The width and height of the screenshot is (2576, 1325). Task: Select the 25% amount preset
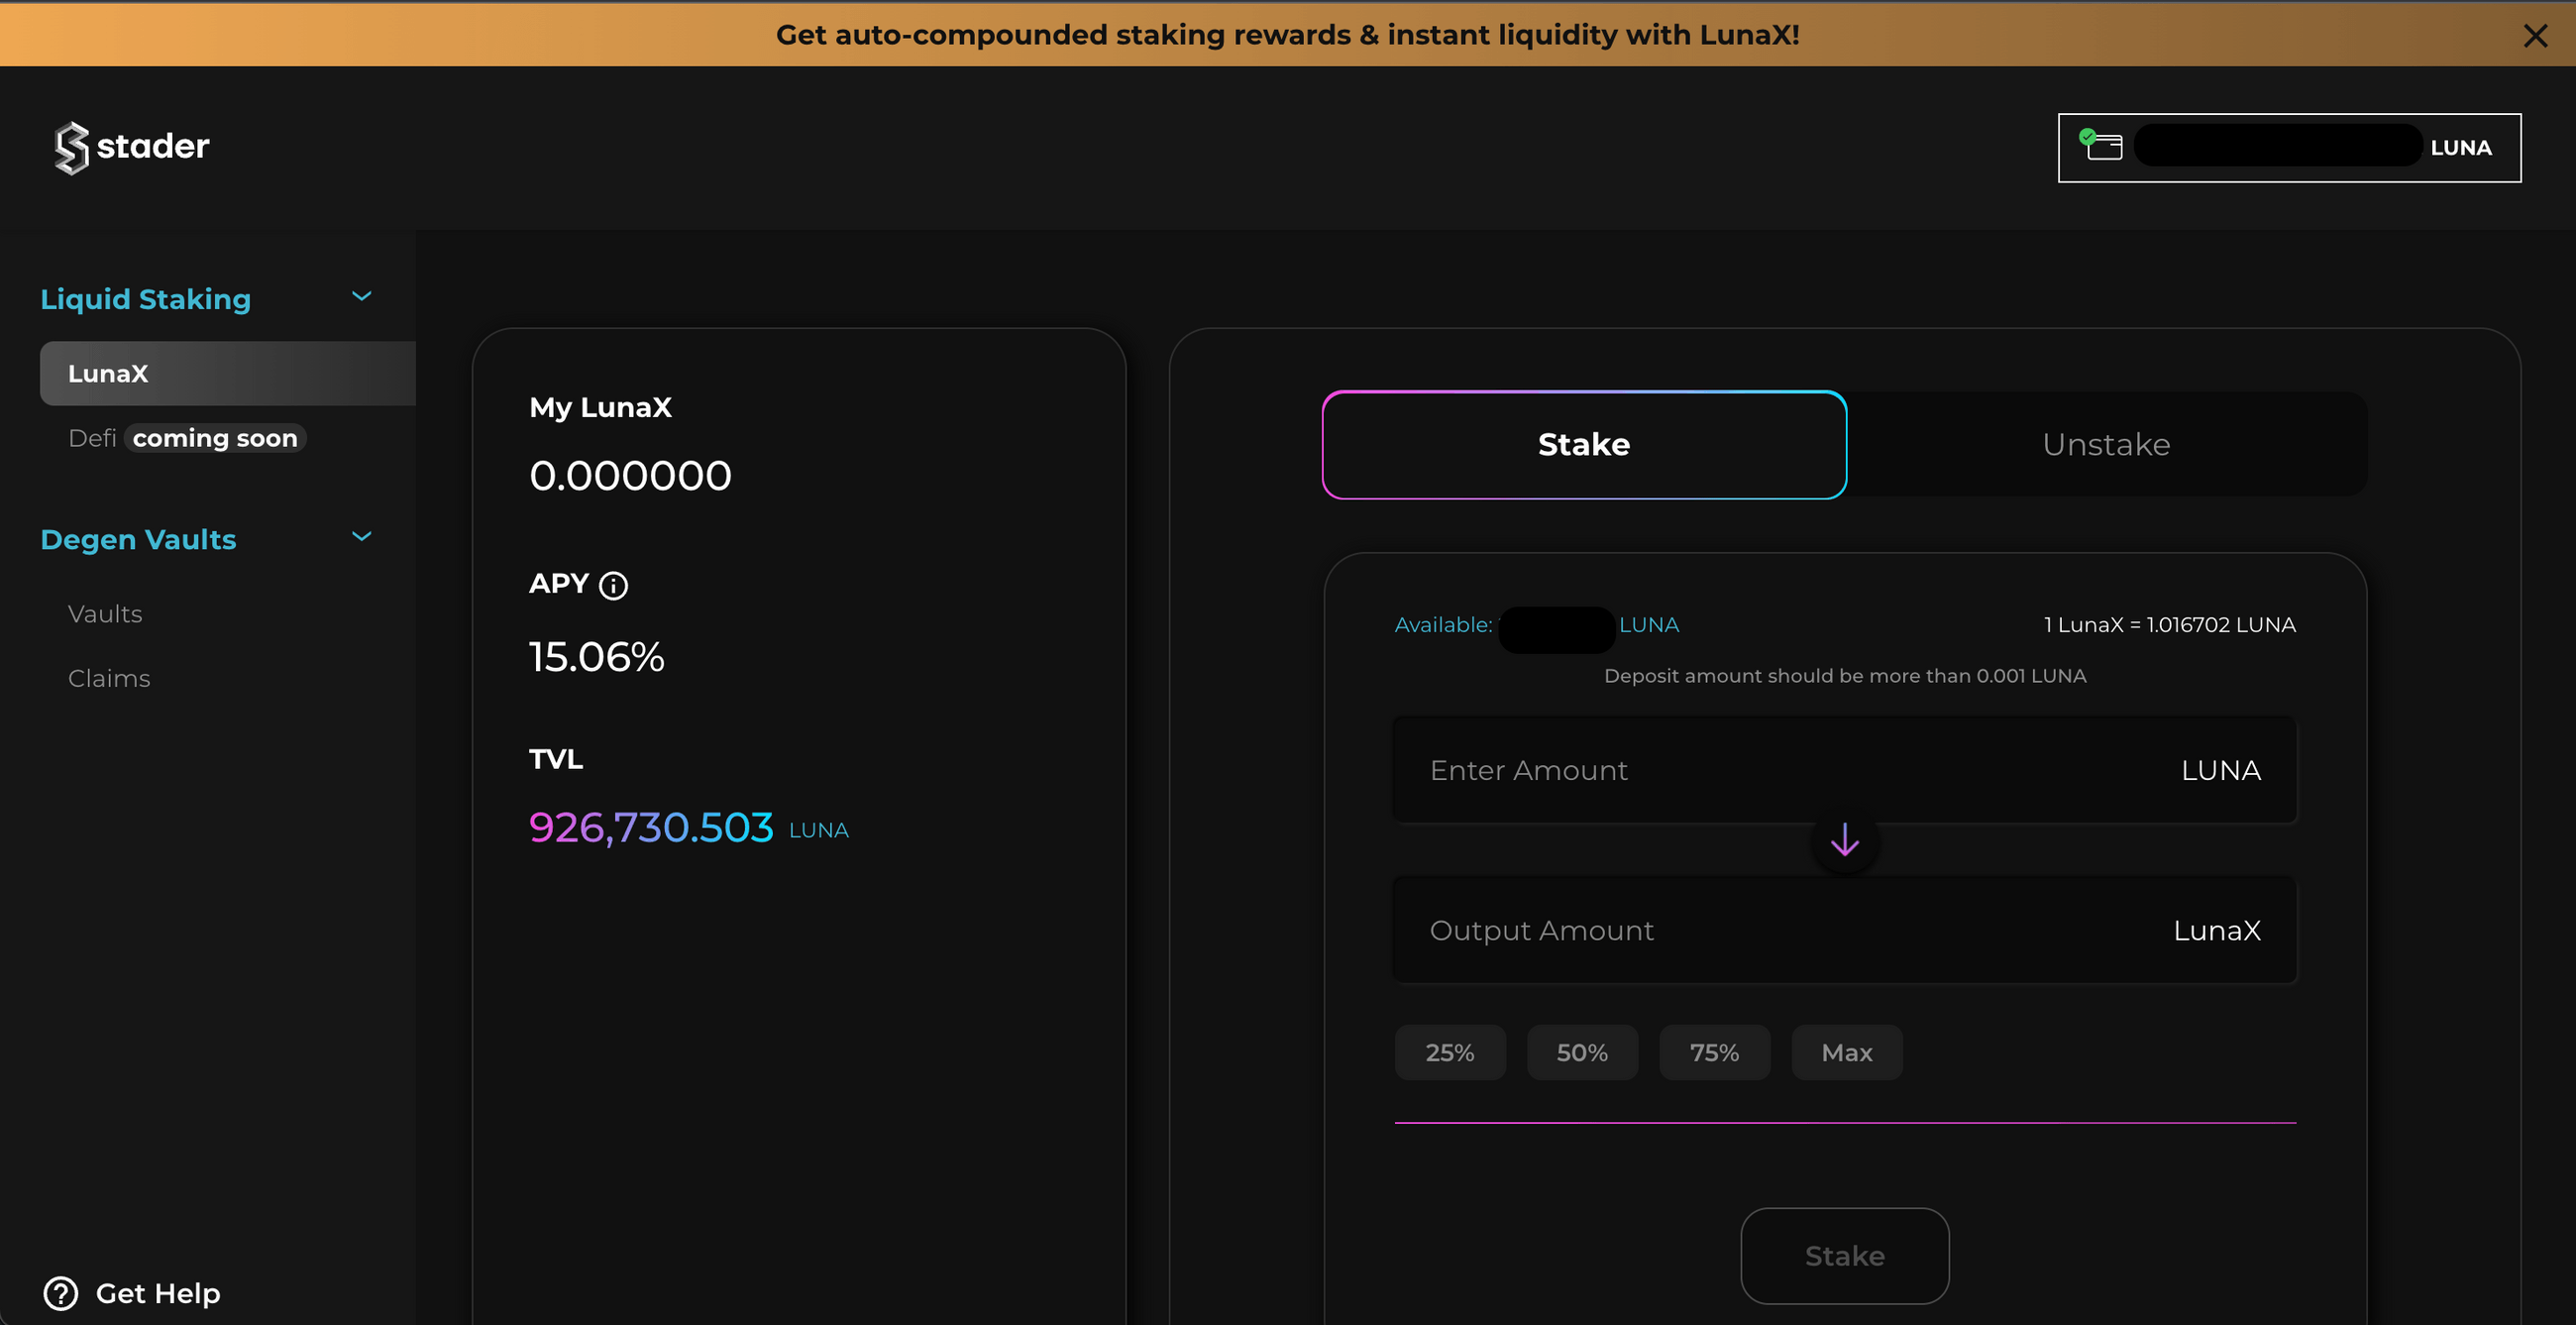(1449, 1053)
